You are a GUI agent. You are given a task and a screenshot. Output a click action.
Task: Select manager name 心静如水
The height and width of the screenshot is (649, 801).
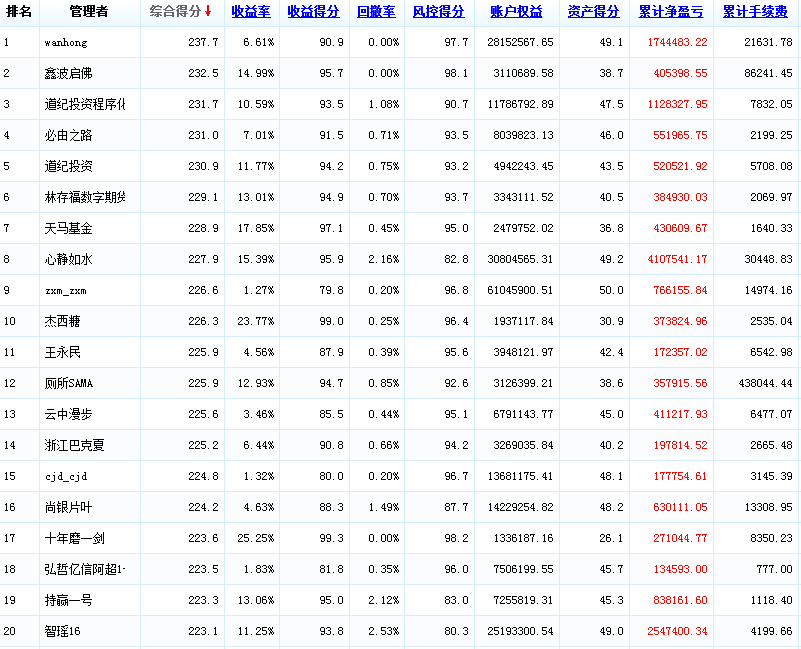(68, 259)
